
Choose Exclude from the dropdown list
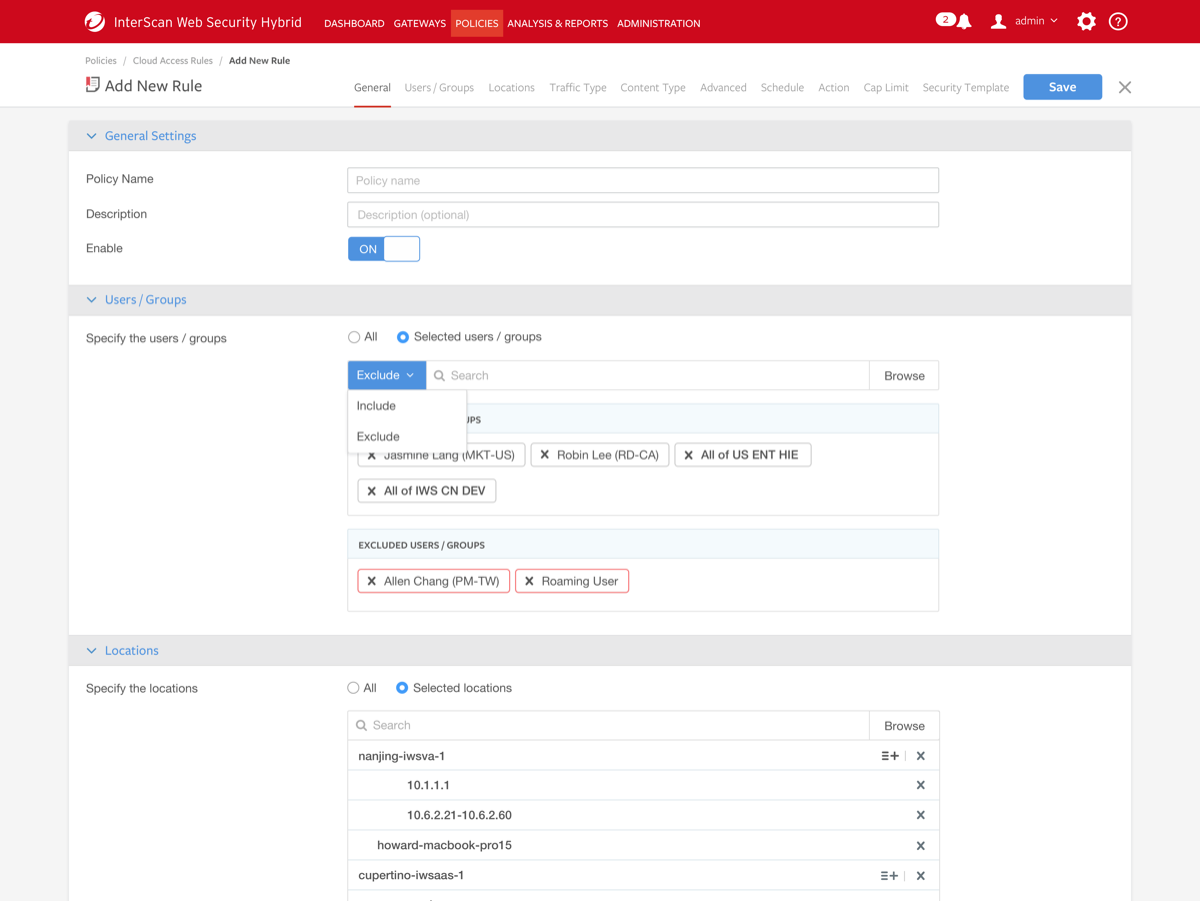tap(407, 437)
